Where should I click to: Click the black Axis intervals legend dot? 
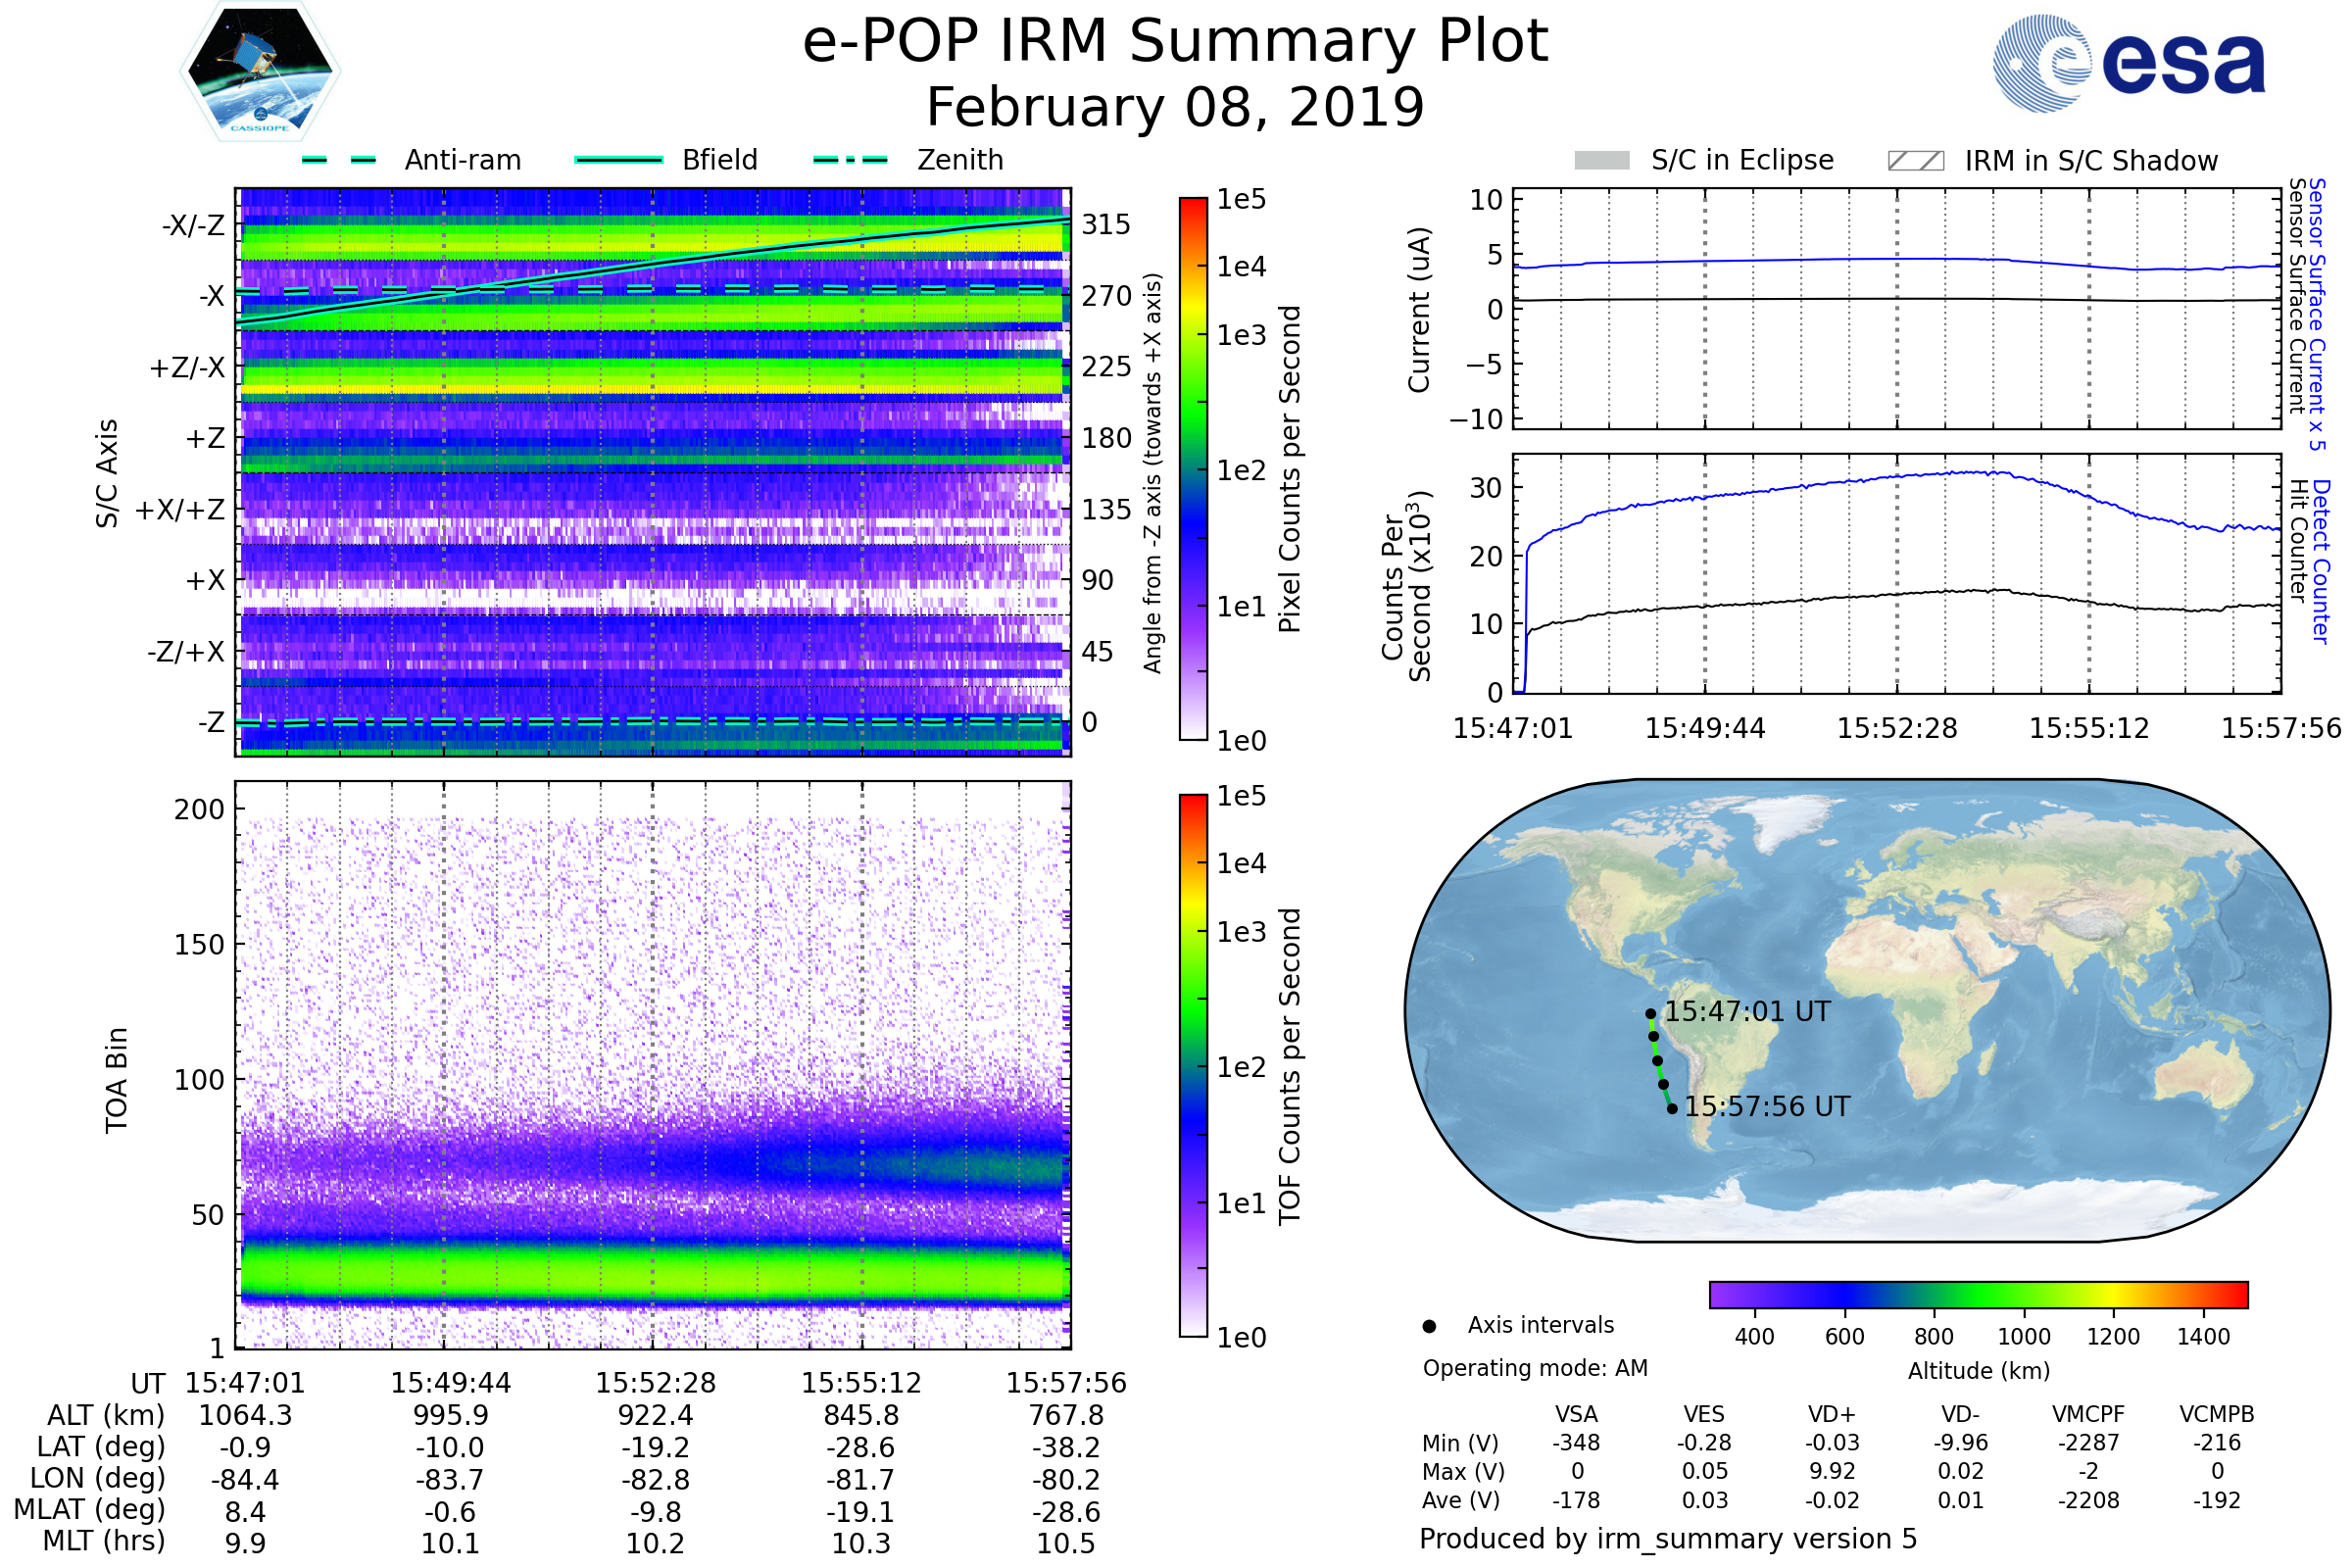click(1429, 1326)
